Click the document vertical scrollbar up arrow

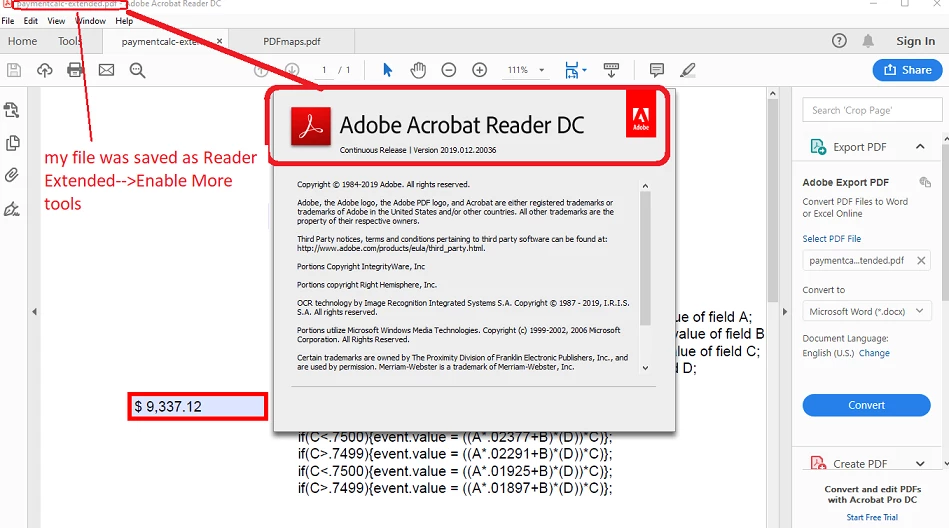click(772, 94)
